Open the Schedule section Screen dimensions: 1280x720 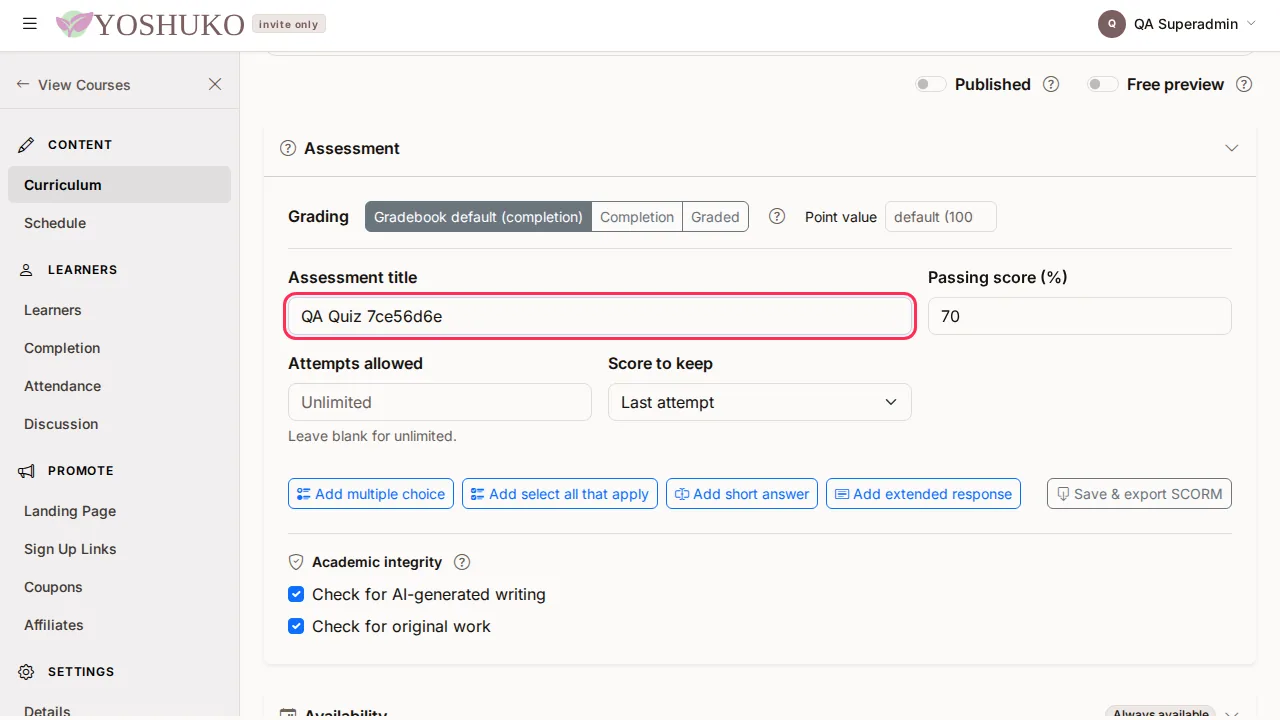point(119,223)
